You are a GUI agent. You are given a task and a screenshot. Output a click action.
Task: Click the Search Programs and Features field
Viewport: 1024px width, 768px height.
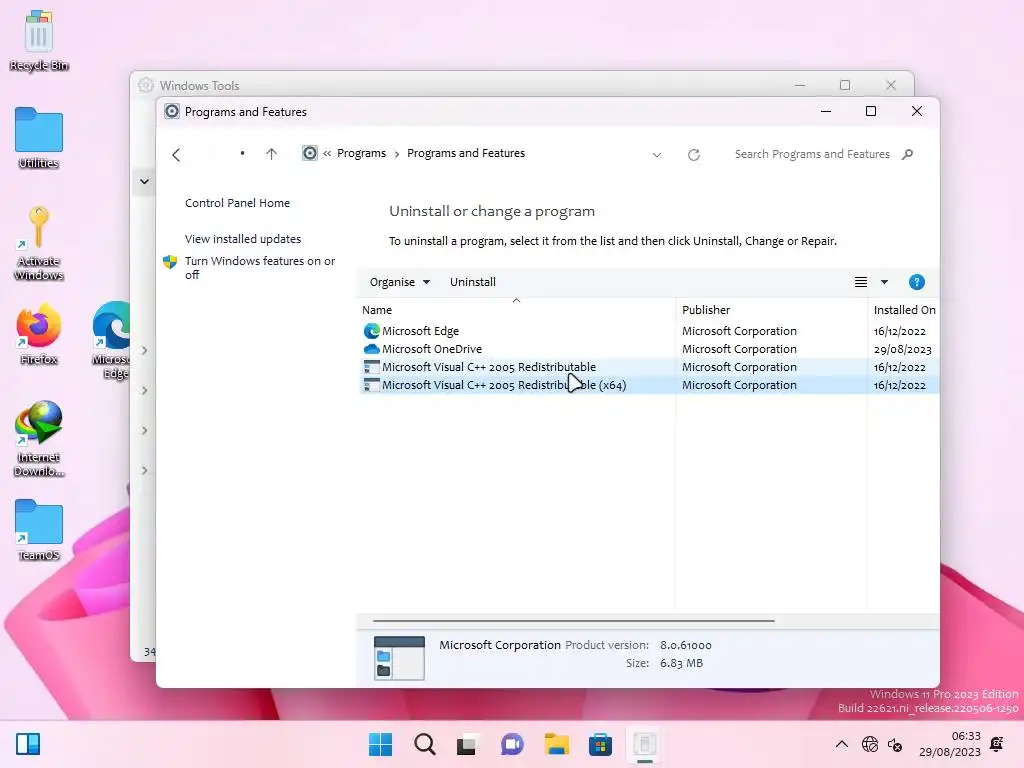click(x=812, y=154)
